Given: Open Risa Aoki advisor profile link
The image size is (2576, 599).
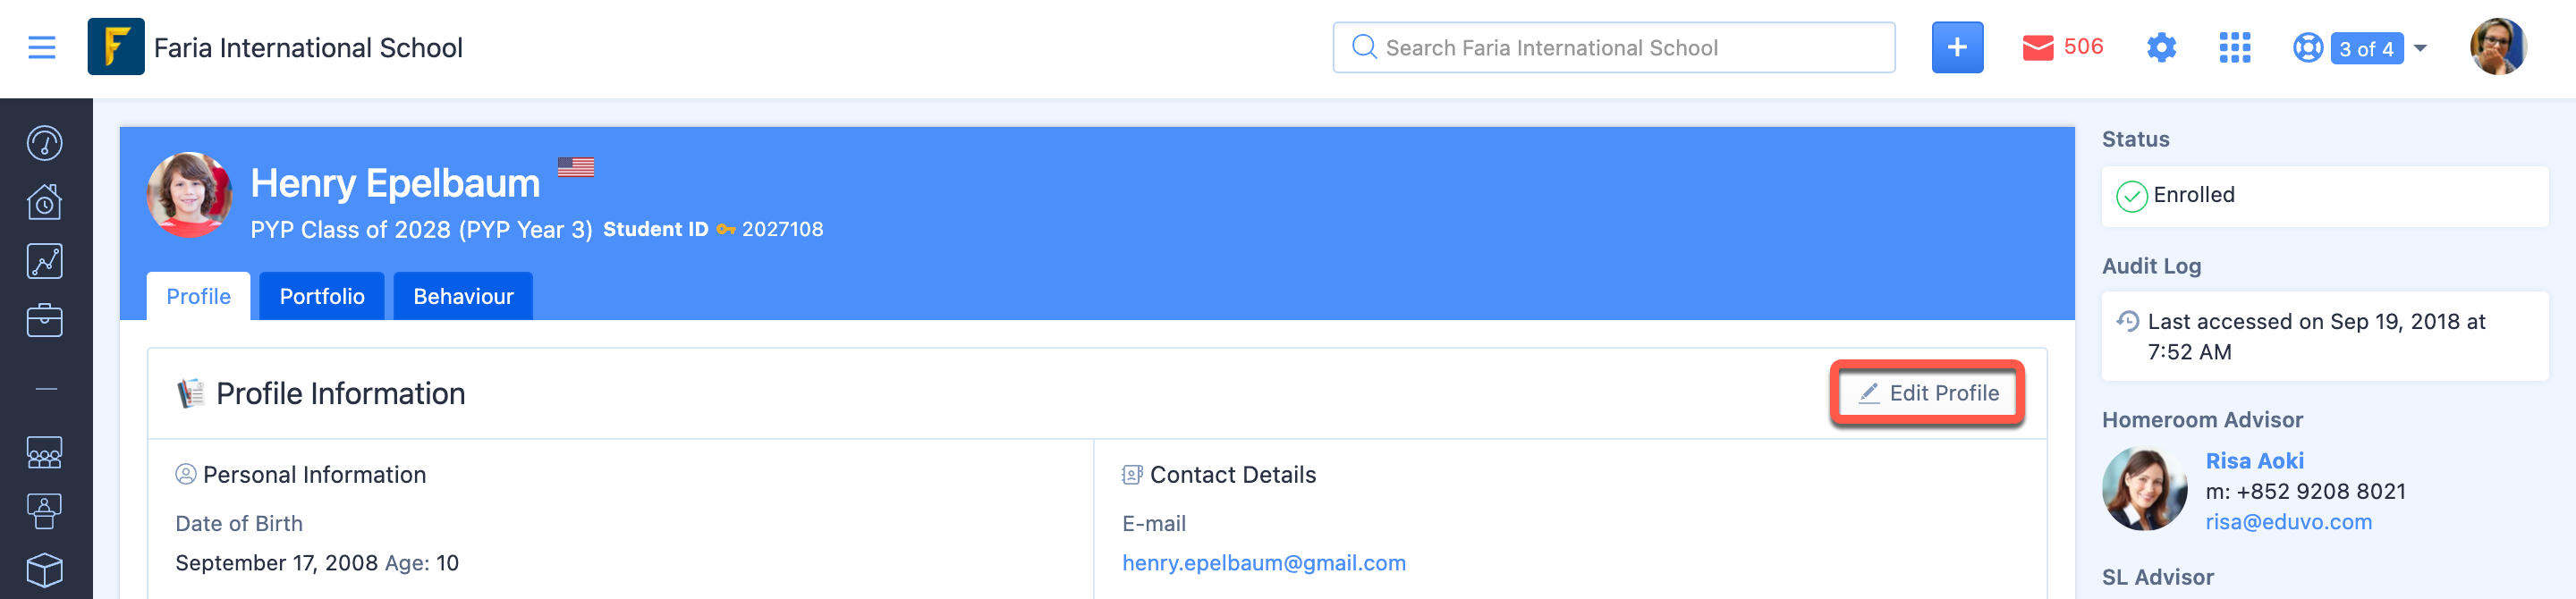Looking at the screenshot, I should pyautogui.click(x=2254, y=461).
